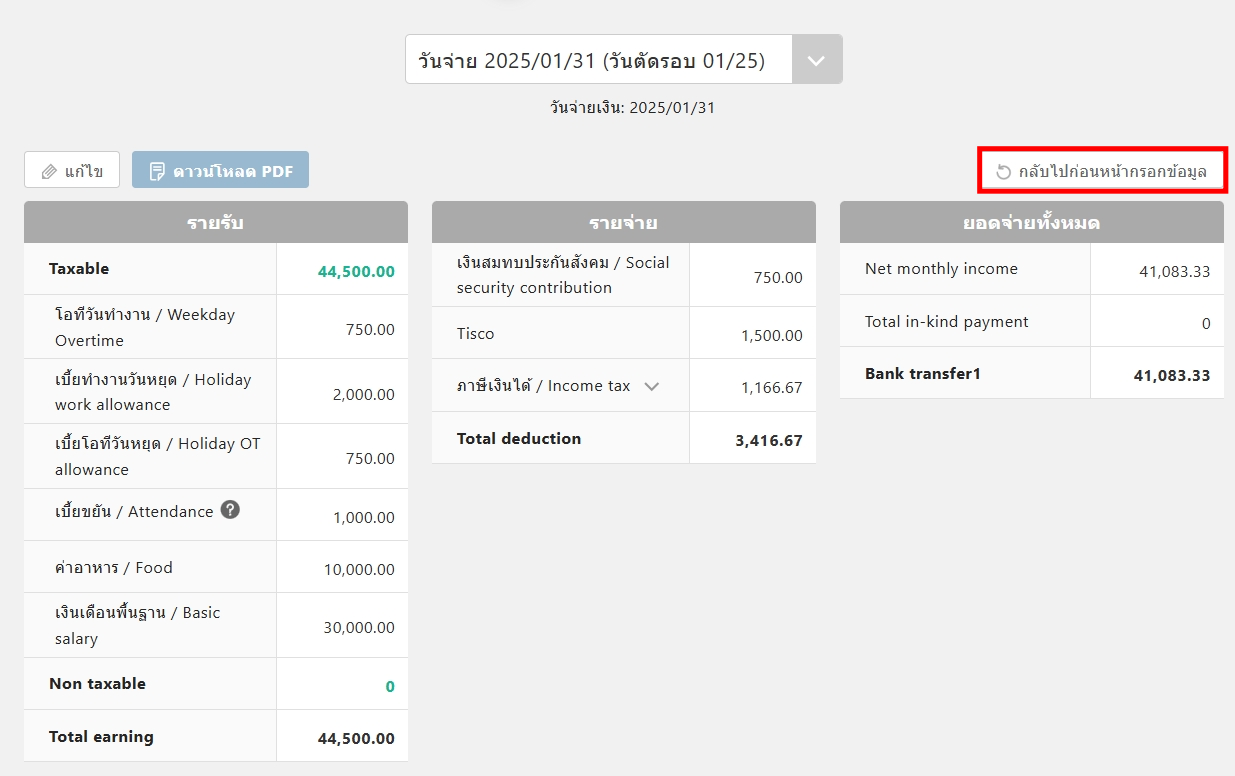Screen dimensions: 1235x776
Task: Select the Bank transfer1 row
Action: 922,374
